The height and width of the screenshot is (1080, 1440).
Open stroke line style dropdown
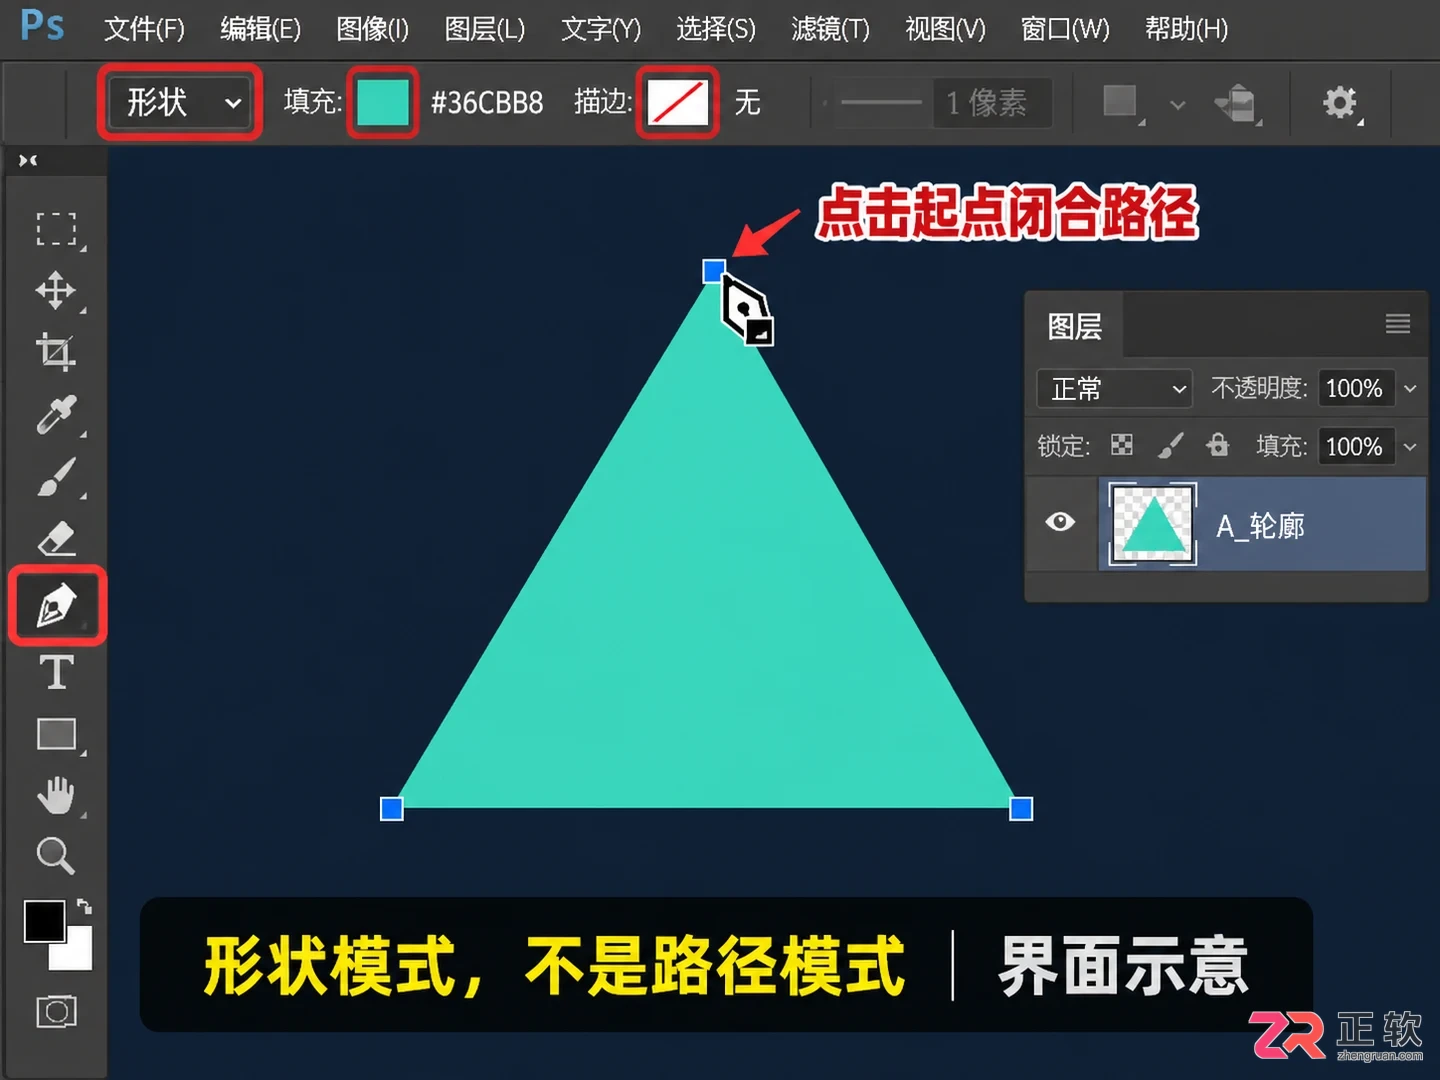pos(880,102)
